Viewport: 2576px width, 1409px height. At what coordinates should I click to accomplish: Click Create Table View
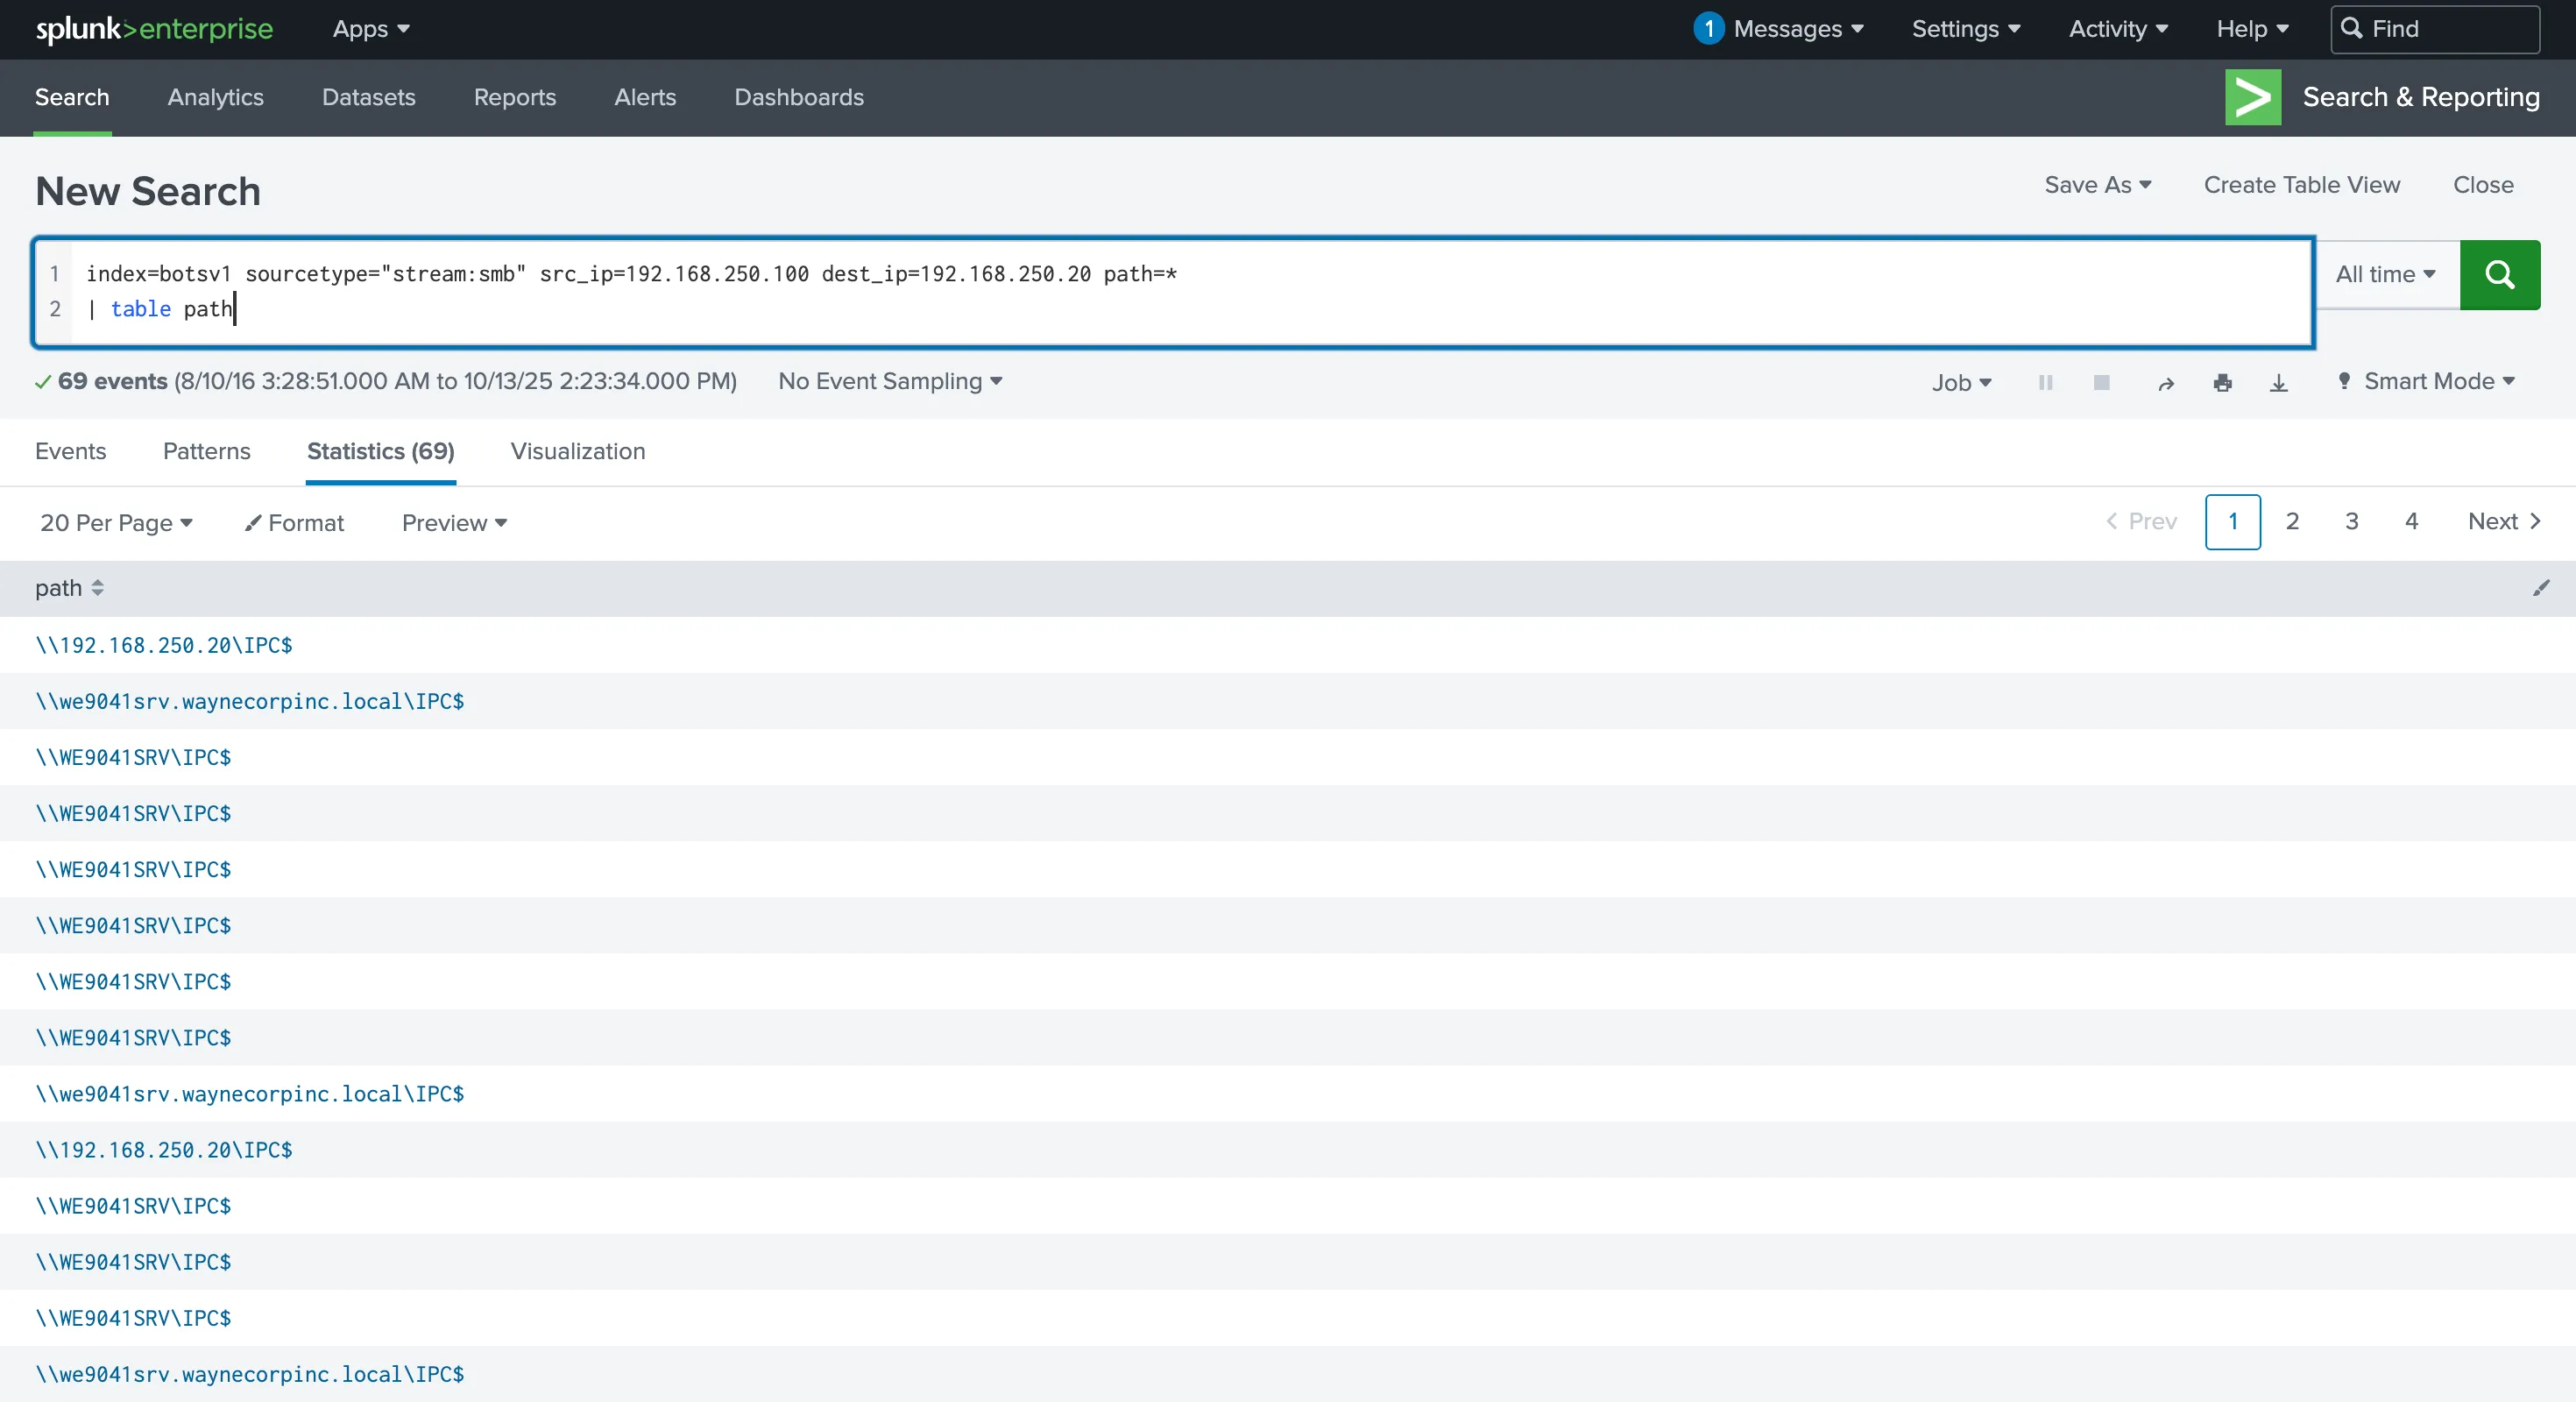pyautogui.click(x=2301, y=185)
